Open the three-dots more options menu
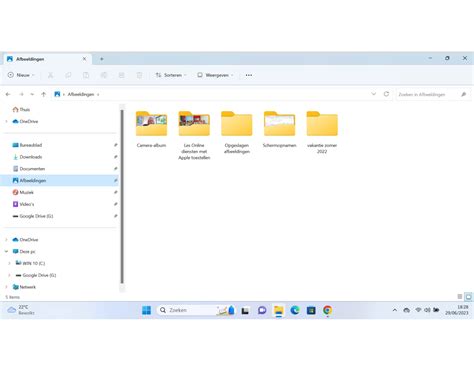The image size is (474, 372). pos(249,75)
